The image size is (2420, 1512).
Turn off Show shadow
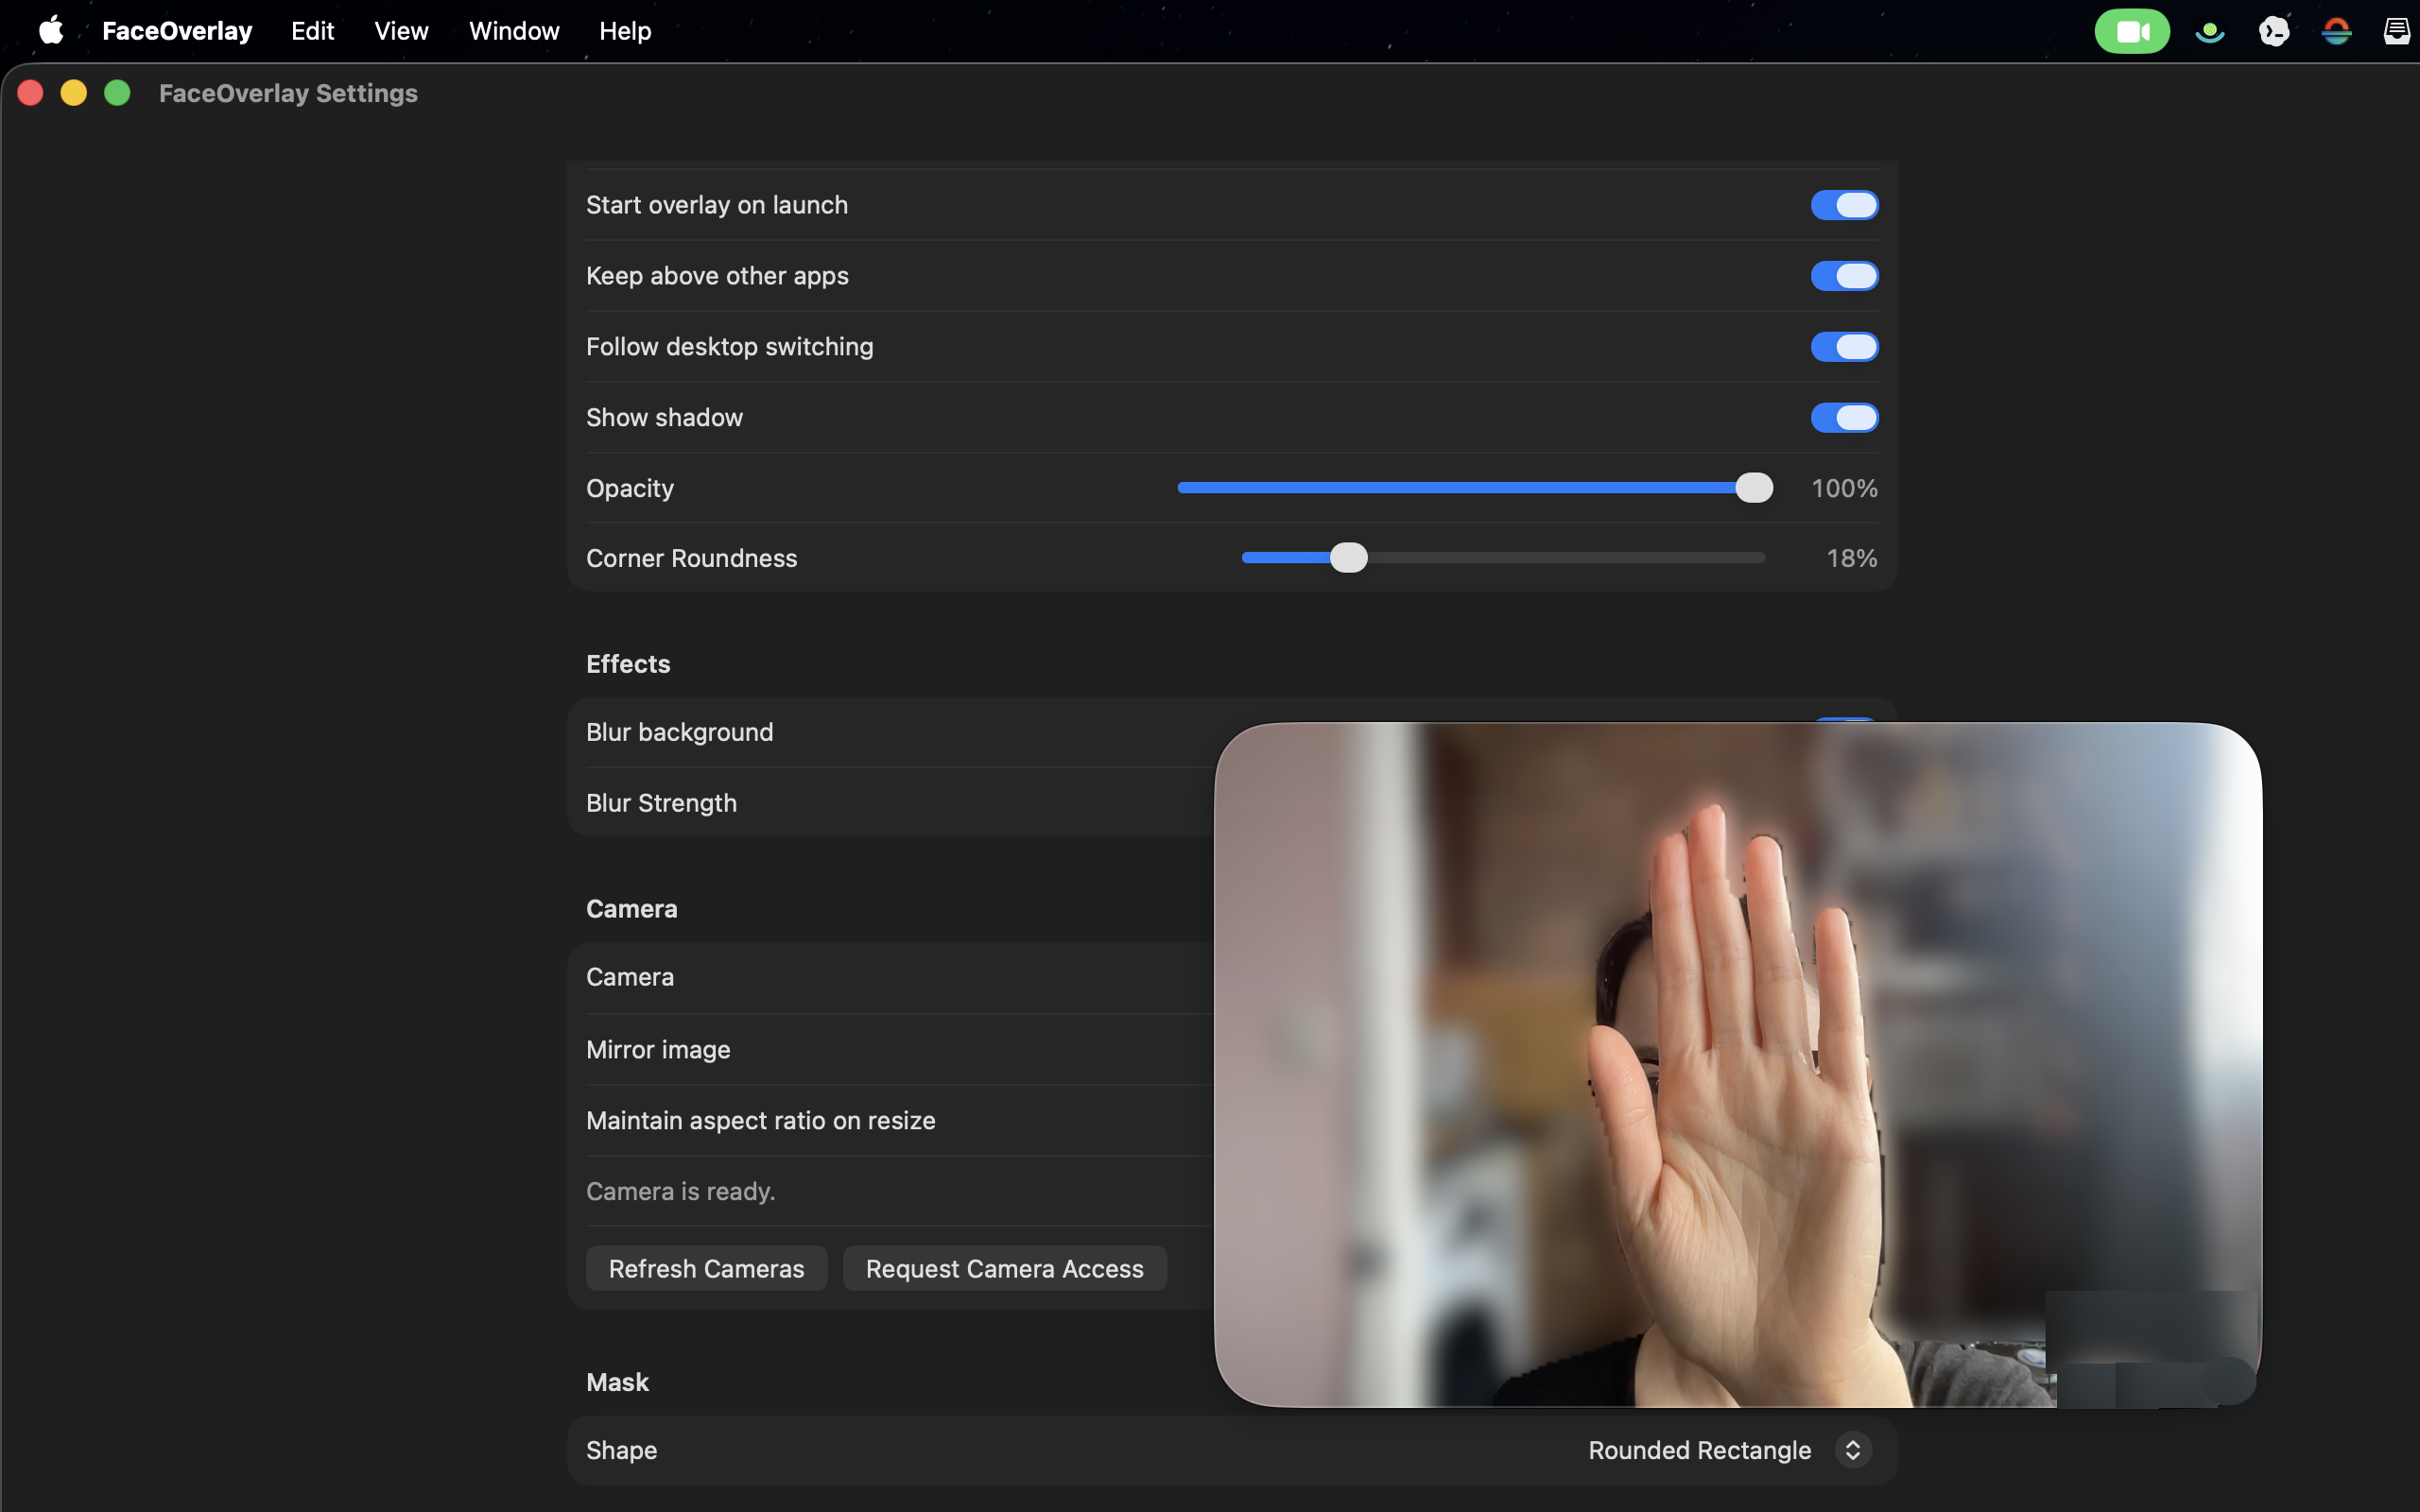pyautogui.click(x=1843, y=418)
